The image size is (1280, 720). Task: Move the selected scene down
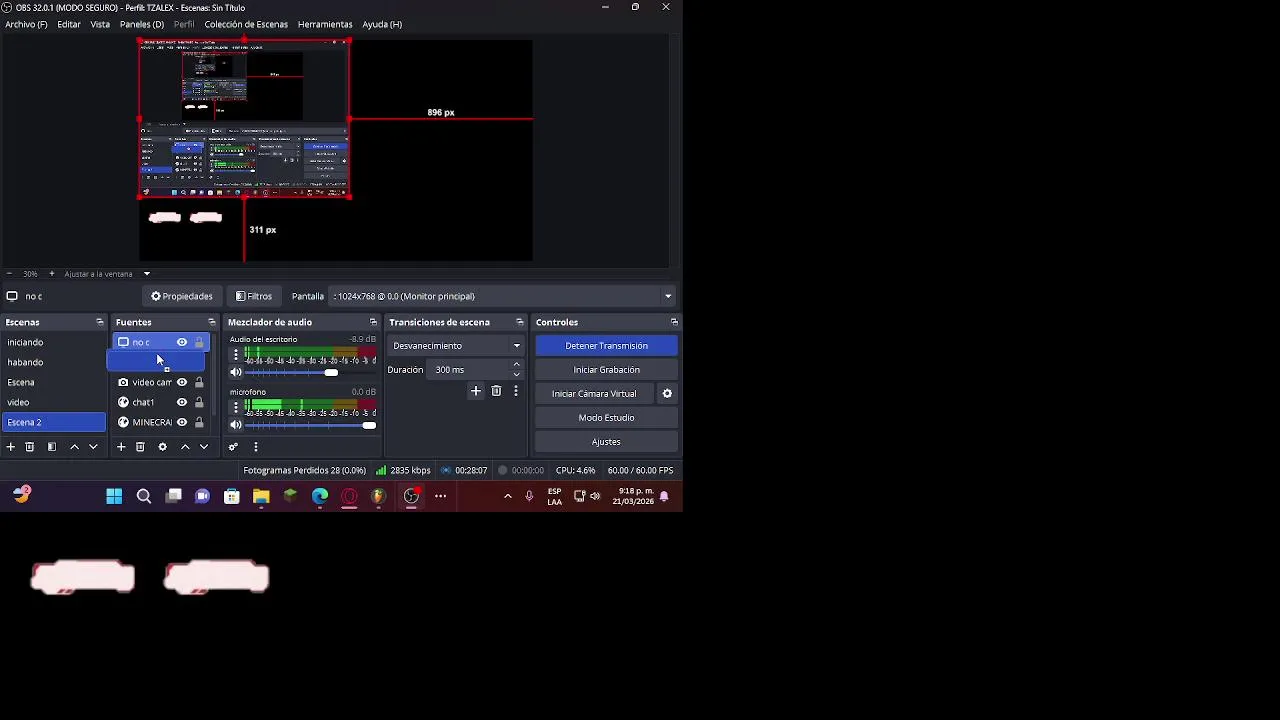click(93, 447)
